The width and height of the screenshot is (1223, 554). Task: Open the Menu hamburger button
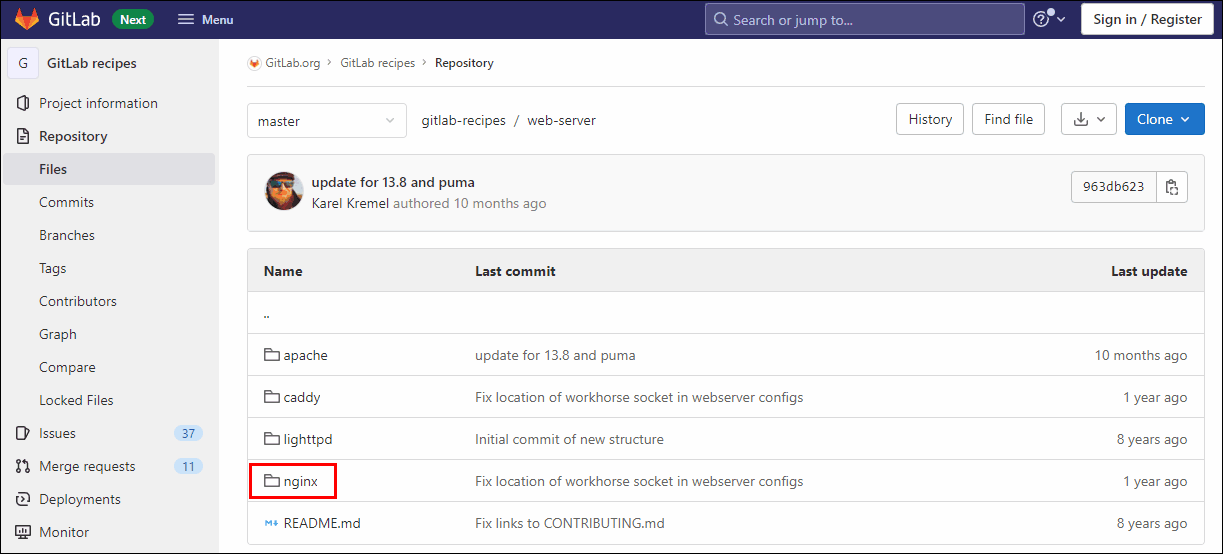pos(205,19)
